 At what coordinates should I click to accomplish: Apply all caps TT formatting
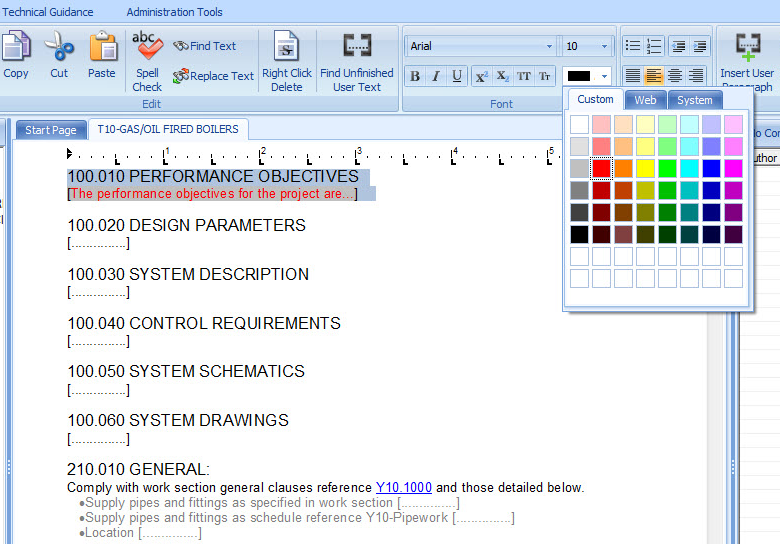click(x=523, y=77)
